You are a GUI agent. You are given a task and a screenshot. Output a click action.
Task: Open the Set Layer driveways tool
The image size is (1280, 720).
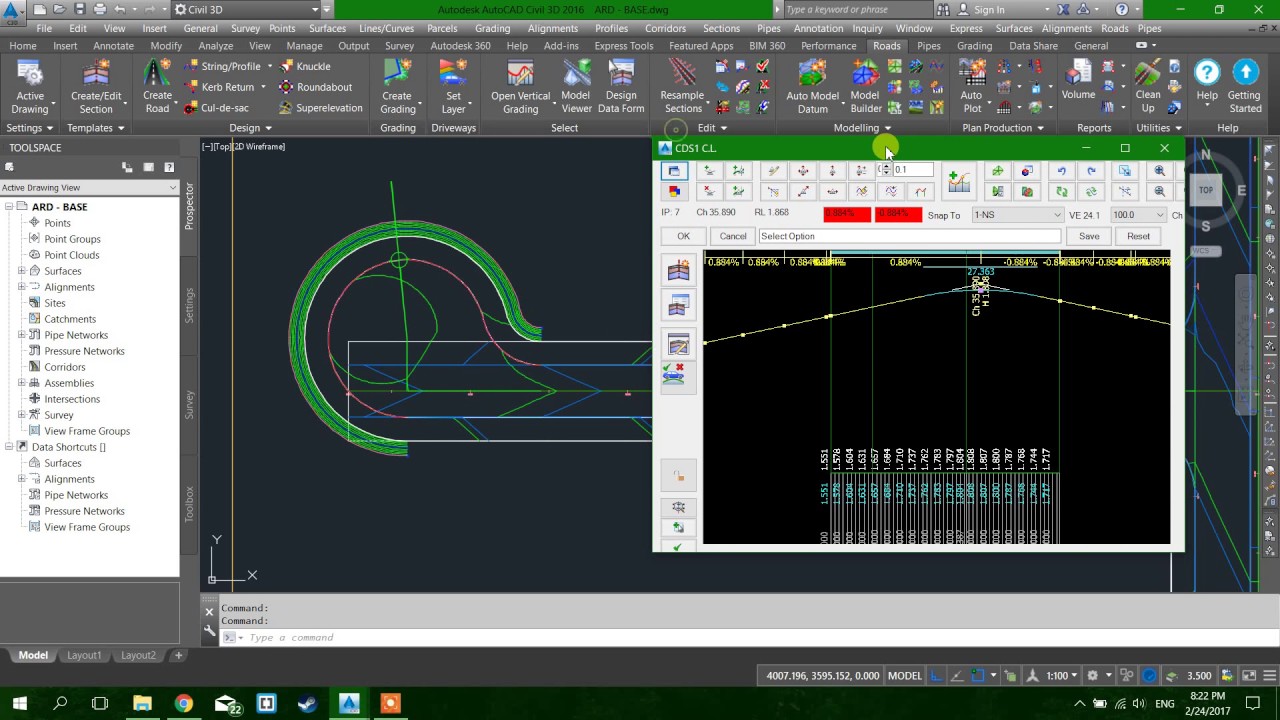pos(453,88)
